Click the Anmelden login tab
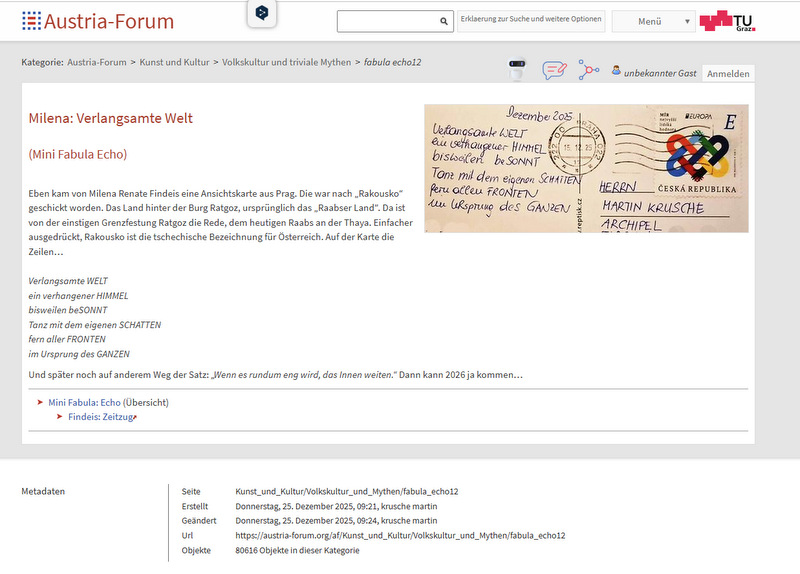Image resolution: width=800 pixels, height=574 pixels. (727, 74)
